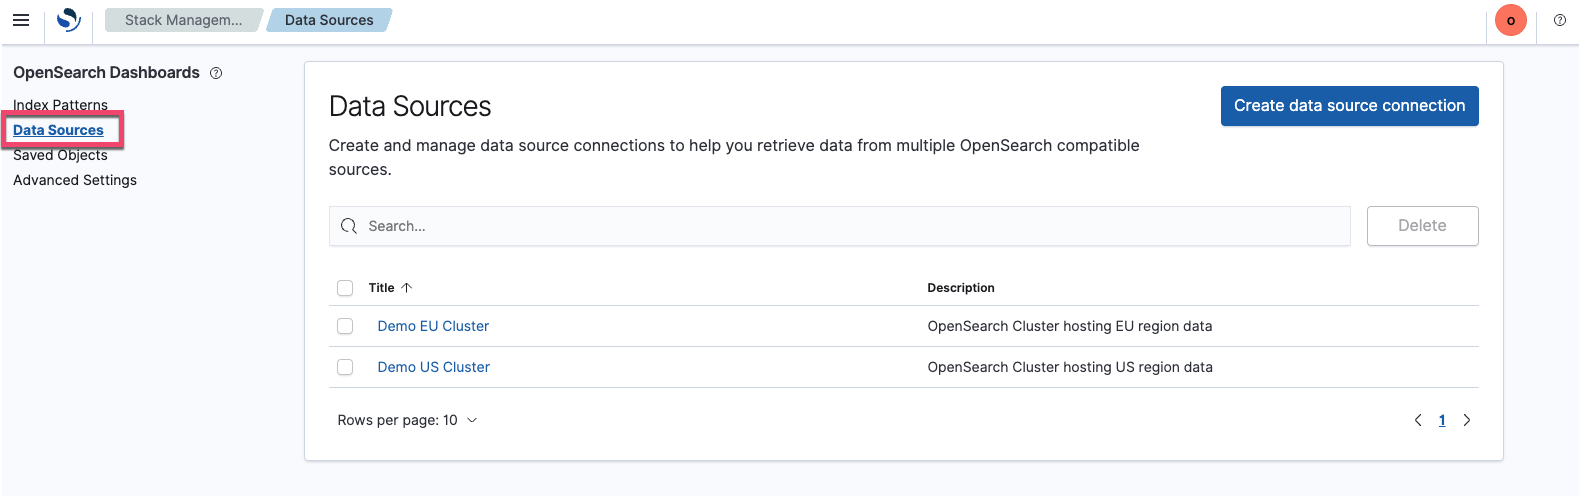The image size is (1579, 496).
Task: Click page number 1 link
Action: coord(1442,420)
